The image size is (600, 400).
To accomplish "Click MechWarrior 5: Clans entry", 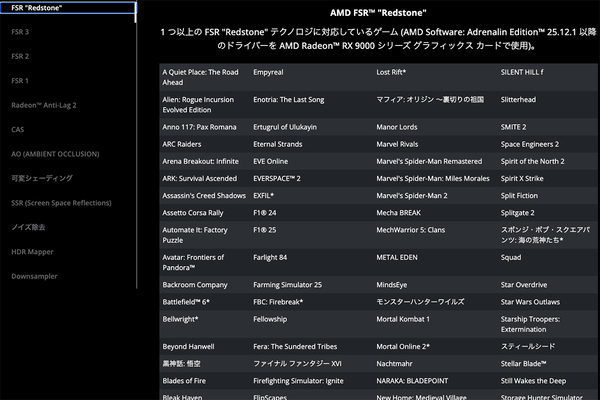I will click(x=411, y=230).
